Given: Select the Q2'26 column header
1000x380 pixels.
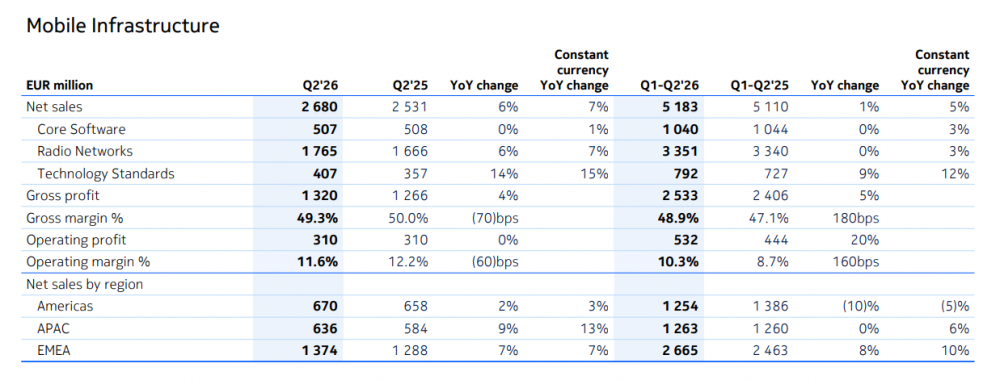Looking at the screenshot, I should click(x=320, y=85).
